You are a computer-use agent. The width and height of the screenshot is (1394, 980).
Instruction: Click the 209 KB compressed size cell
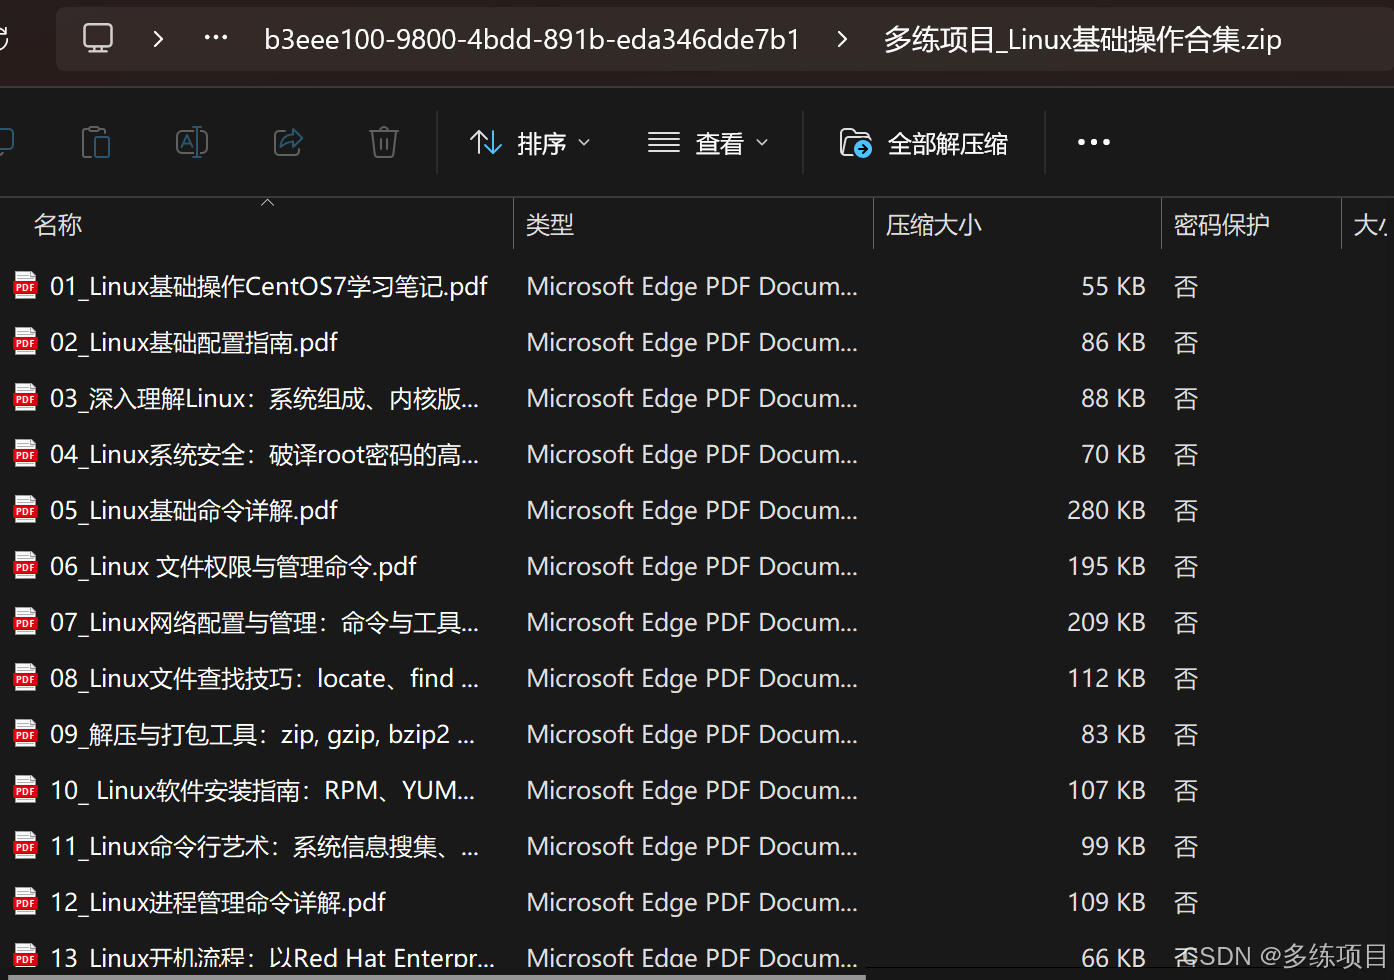pos(1106,623)
